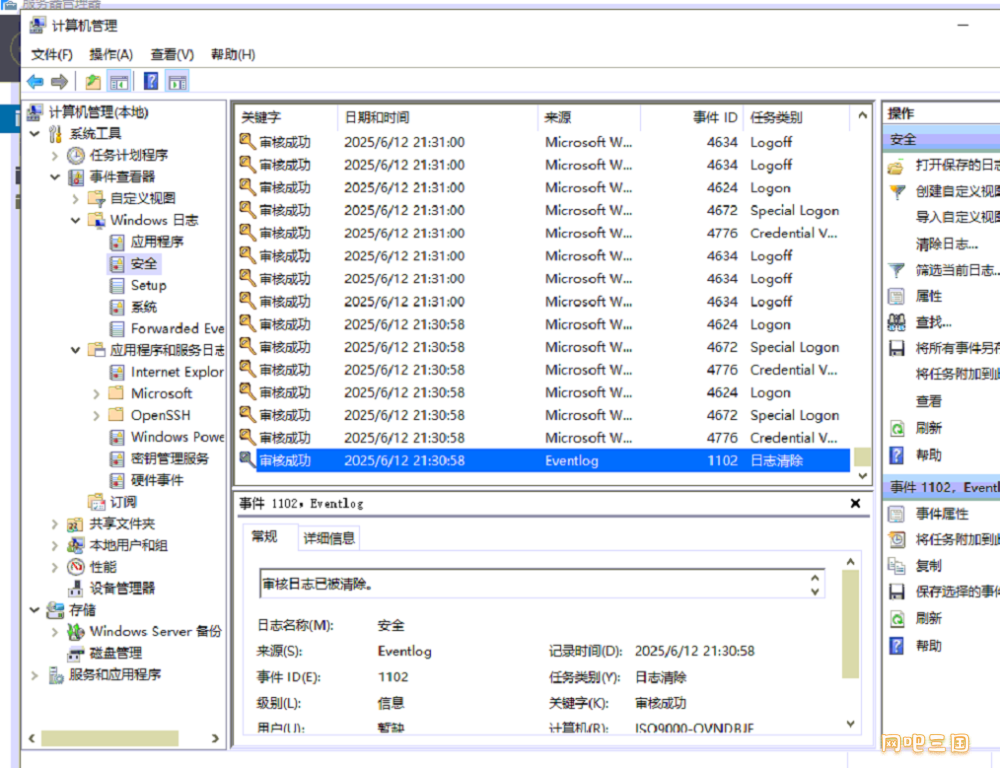Collapse the 系统工具 tree node

click(34, 134)
